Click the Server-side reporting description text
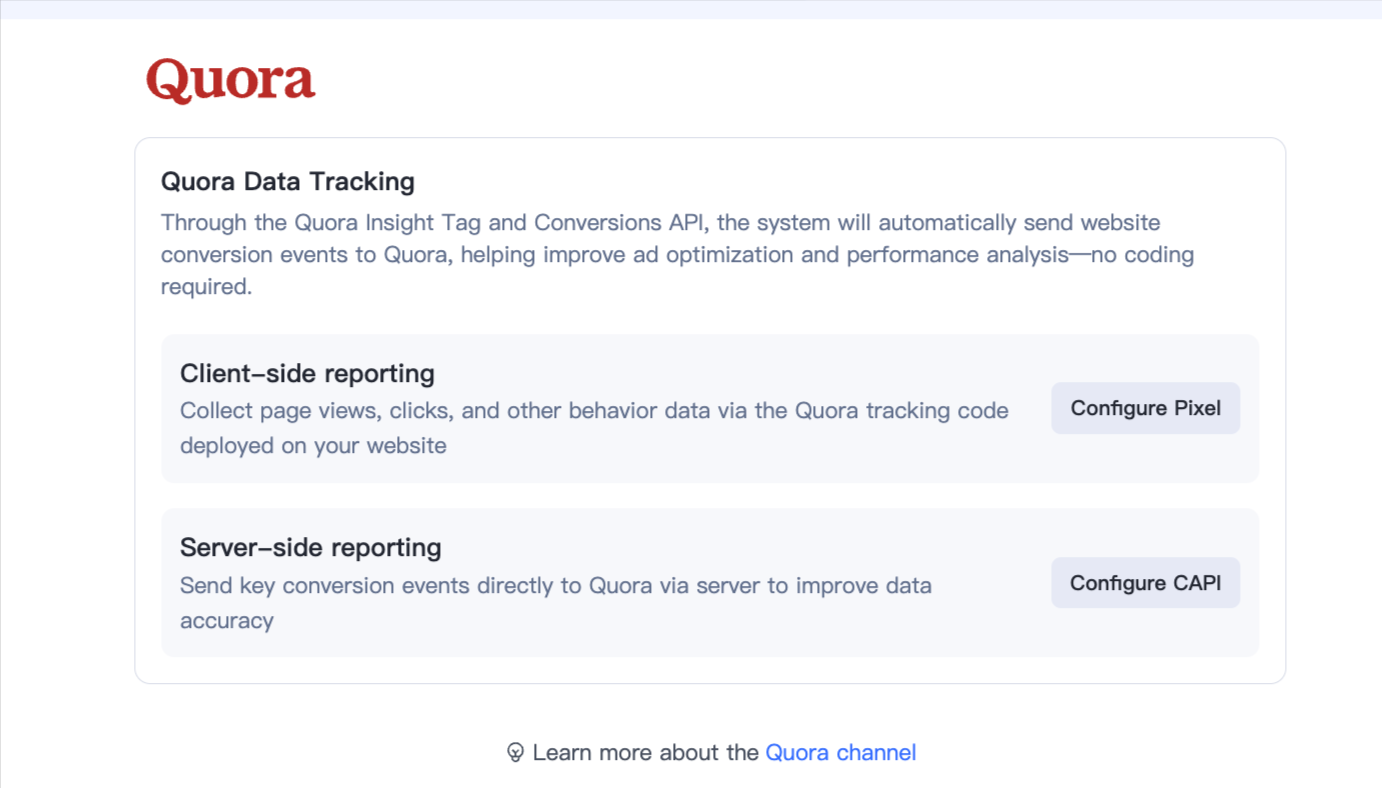 click(x=555, y=586)
